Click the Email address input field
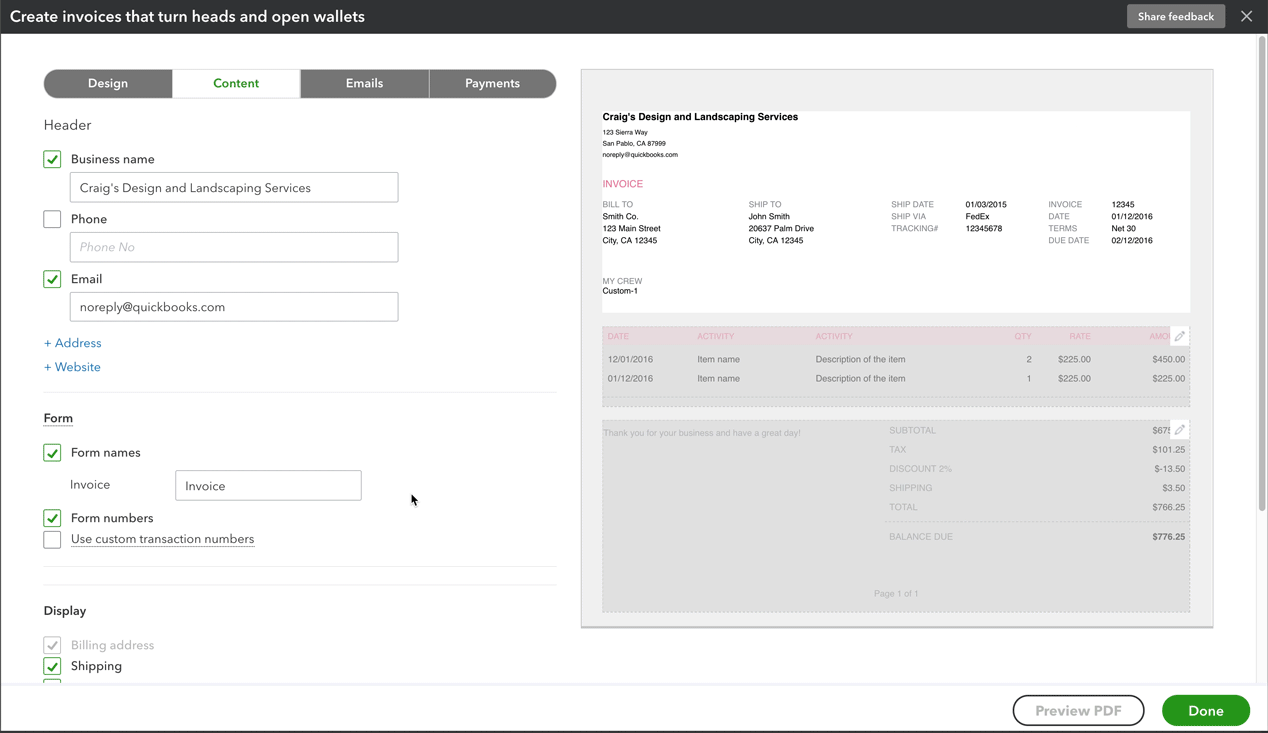The width and height of the screenshot is (1268, 733). click(234, 307)
